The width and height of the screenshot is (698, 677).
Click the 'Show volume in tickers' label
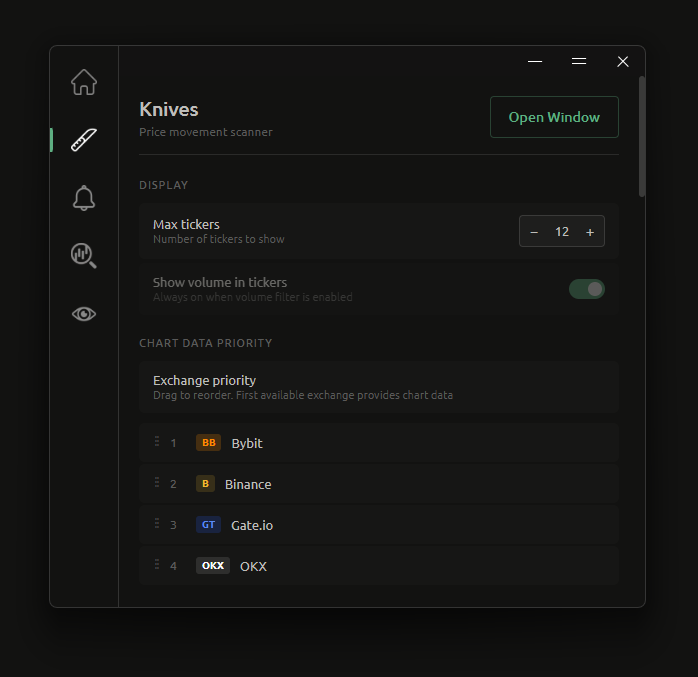click(220, 283)
